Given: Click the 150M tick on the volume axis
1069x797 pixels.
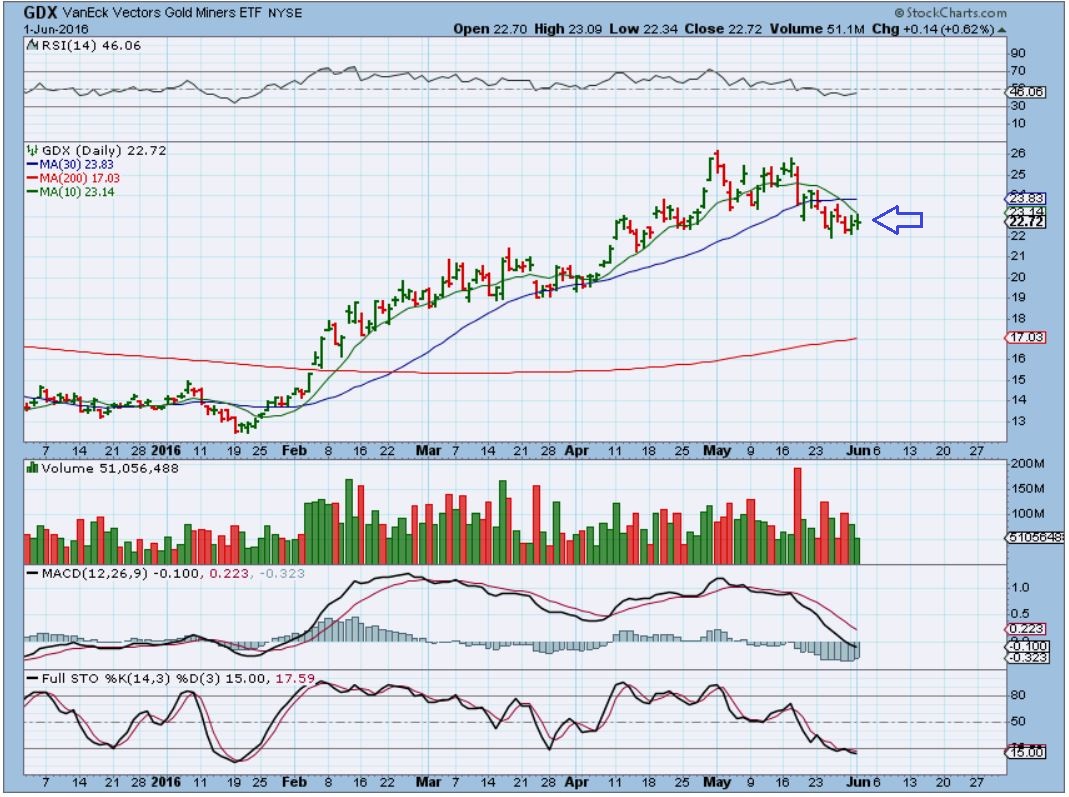Looking at the screenshot, I should point(1027,488).
